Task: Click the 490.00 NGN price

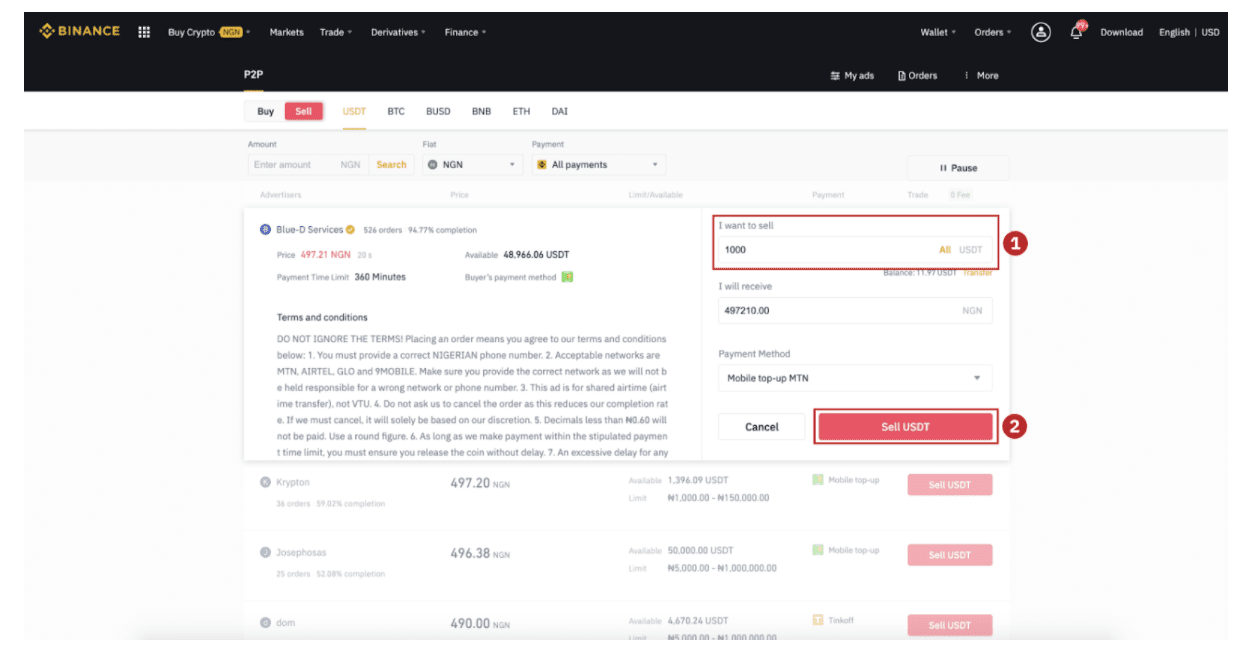Action: (480, 624)
